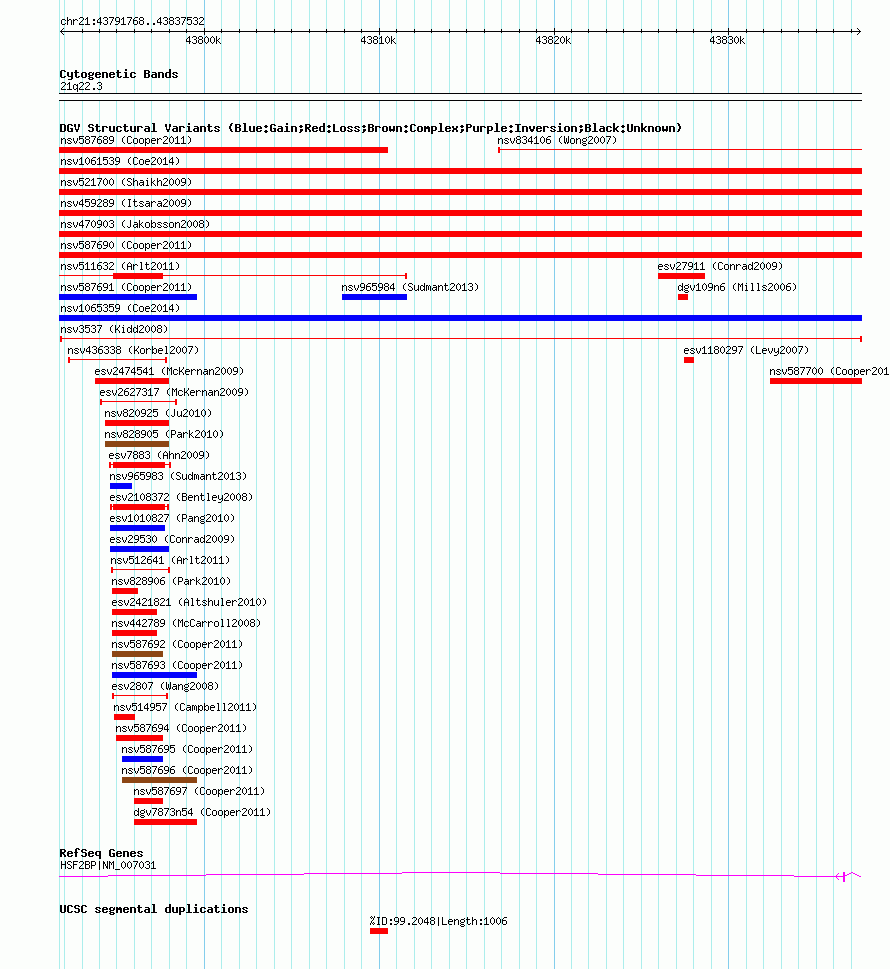Select the blue bar under nsv965984
Screen dimensions: 890x969
click(375, 297)
